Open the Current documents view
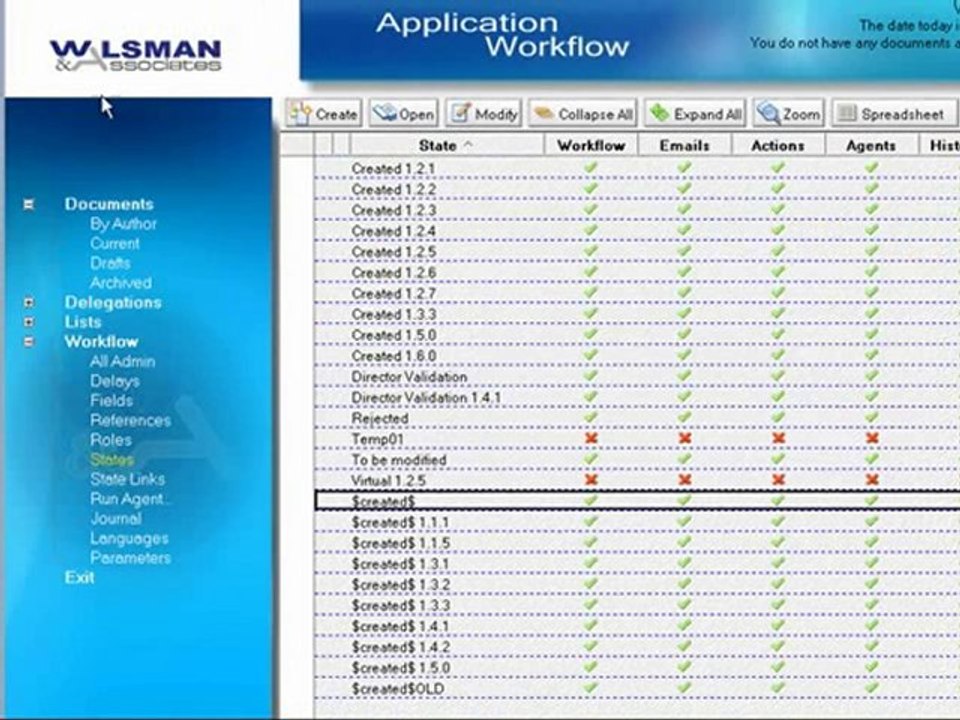Viewport: 960px width, 720px height. [114, 244]
